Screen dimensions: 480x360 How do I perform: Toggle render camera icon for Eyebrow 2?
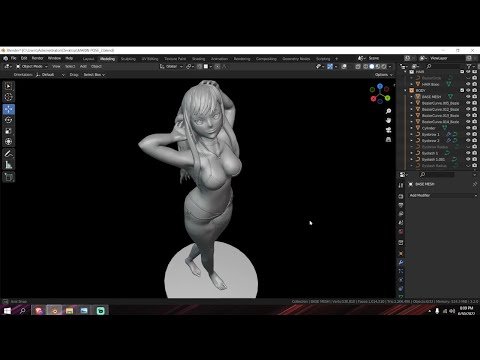pyautogui.click(x=474, y=141)
